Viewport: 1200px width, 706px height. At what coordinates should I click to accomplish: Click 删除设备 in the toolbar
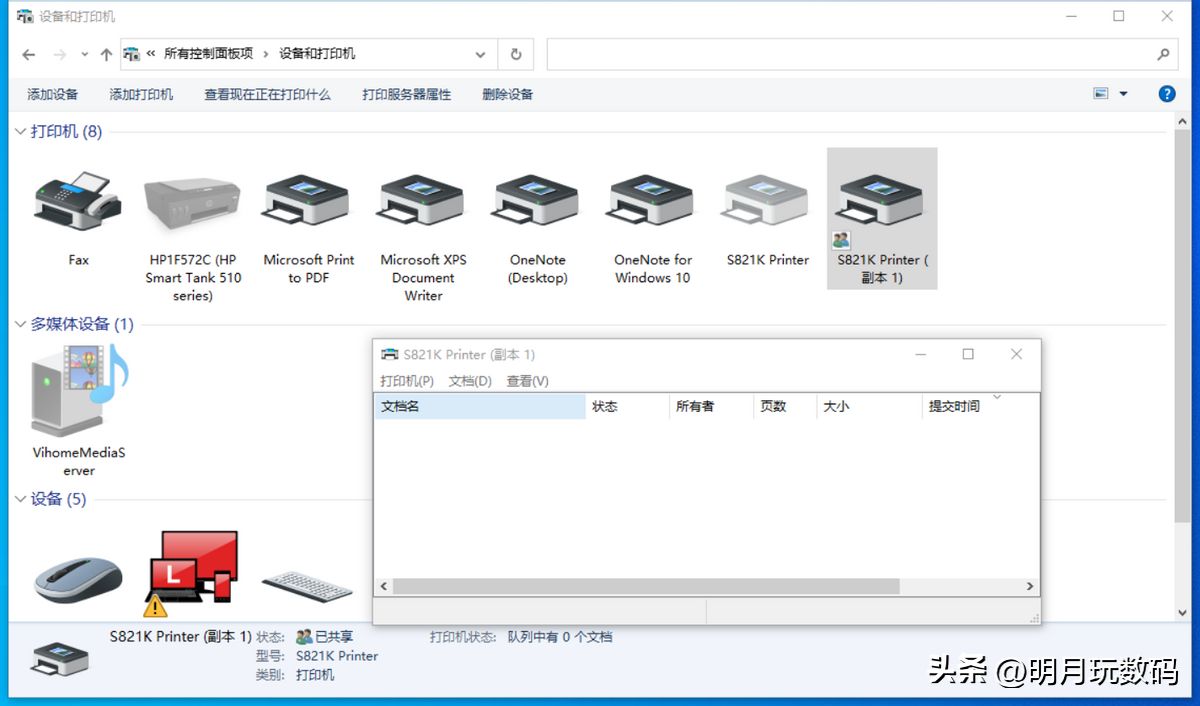[507, 94]
